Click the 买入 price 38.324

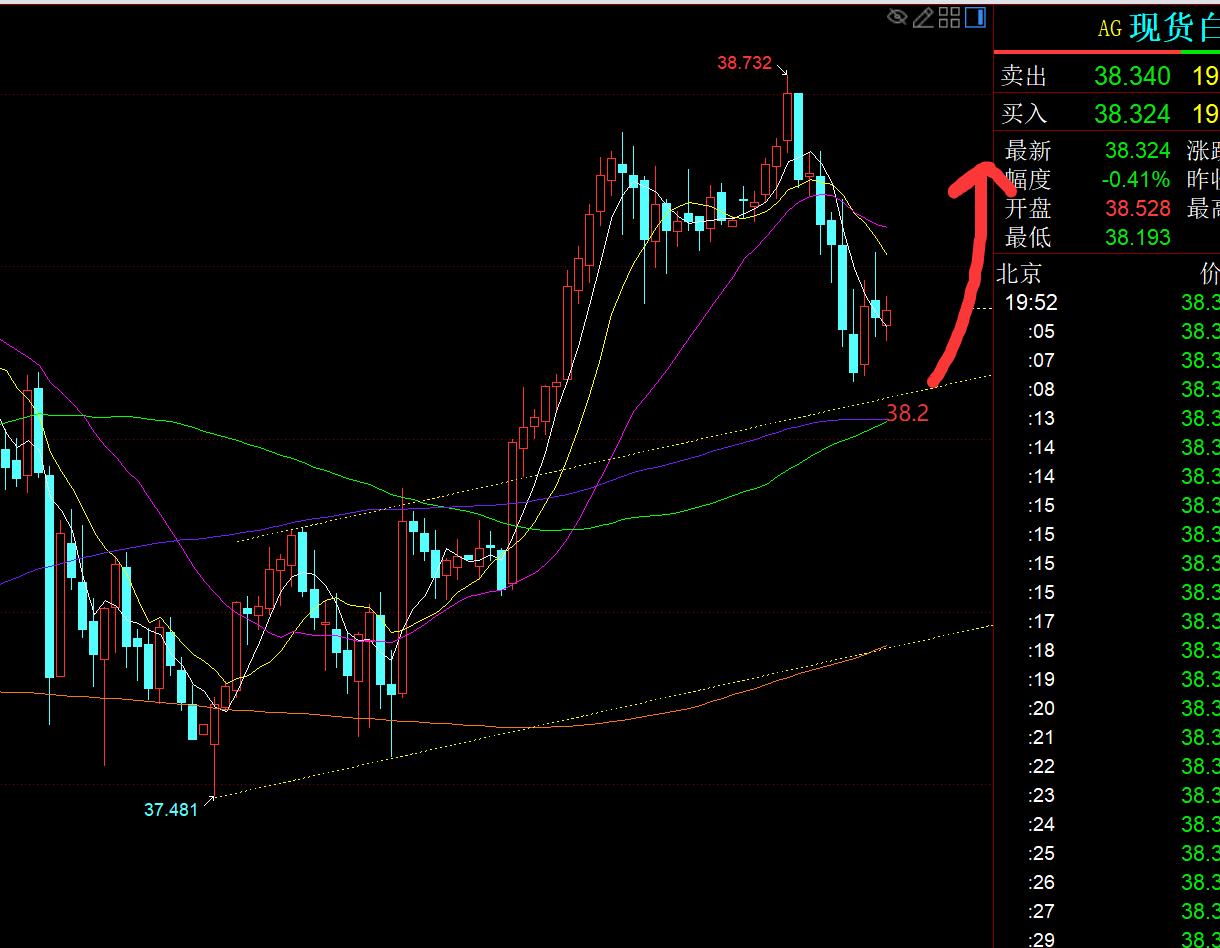(x=1131, y=114)
